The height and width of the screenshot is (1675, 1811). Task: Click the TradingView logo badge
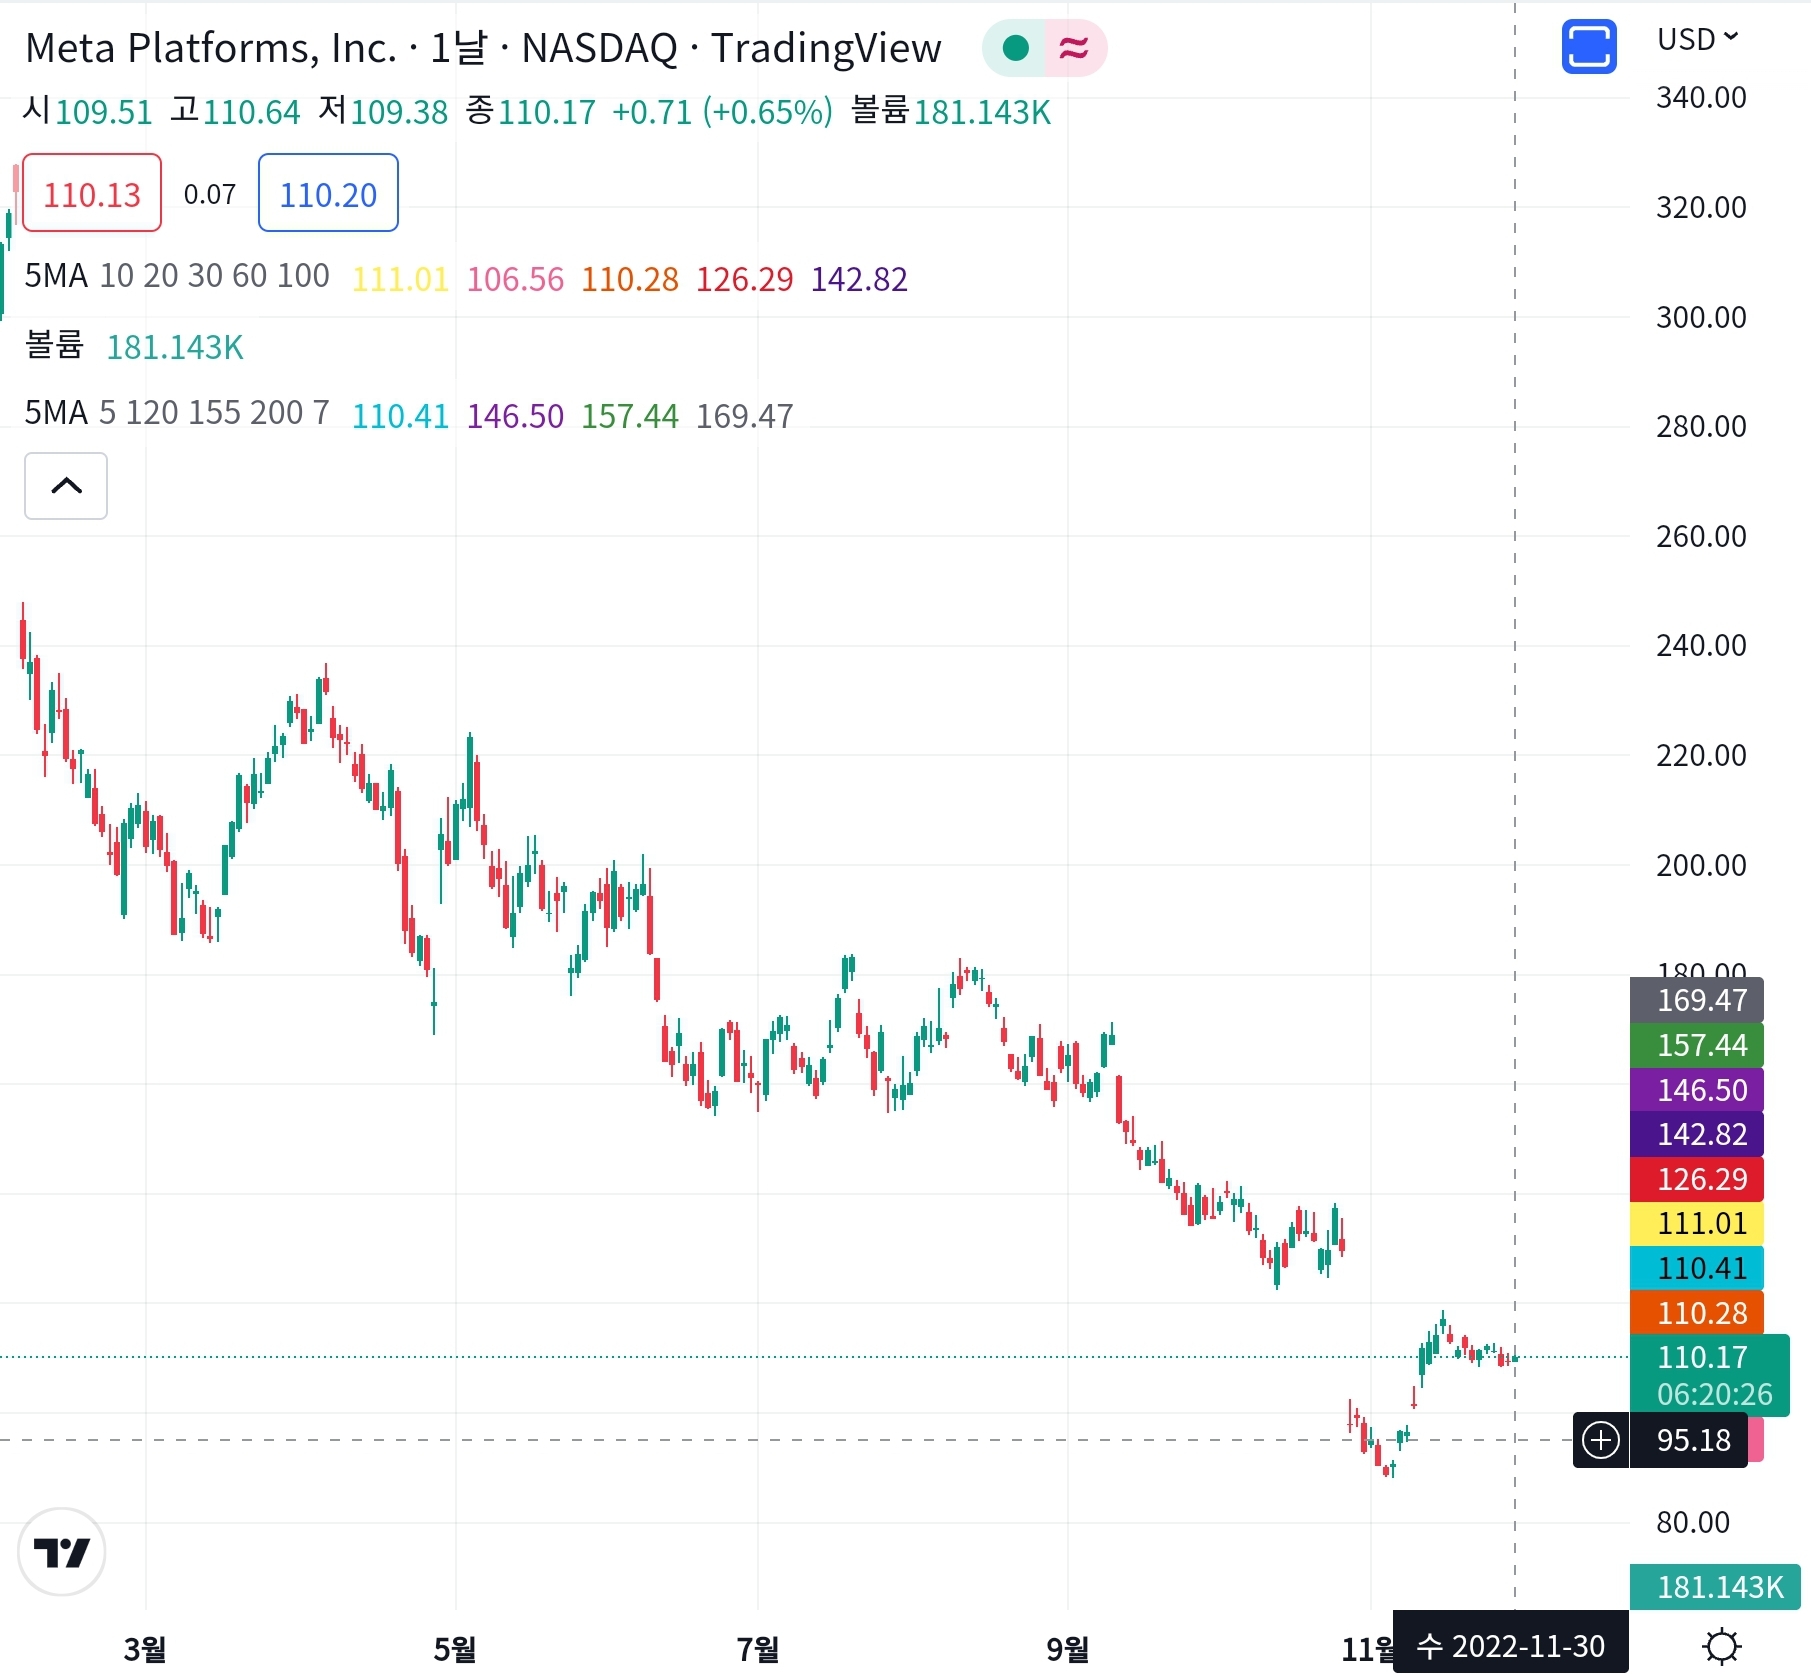click(61, 1552)
